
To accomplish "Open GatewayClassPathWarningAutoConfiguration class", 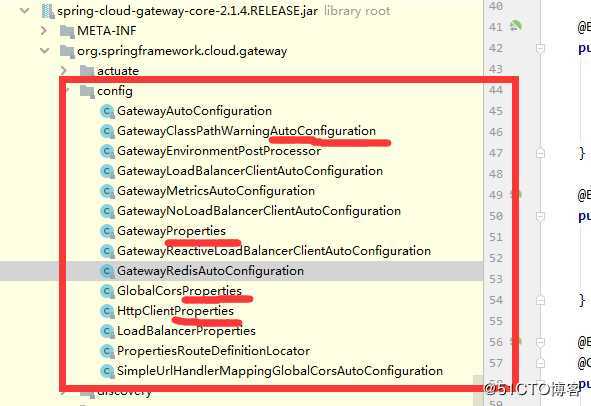I will click(247, 131).
